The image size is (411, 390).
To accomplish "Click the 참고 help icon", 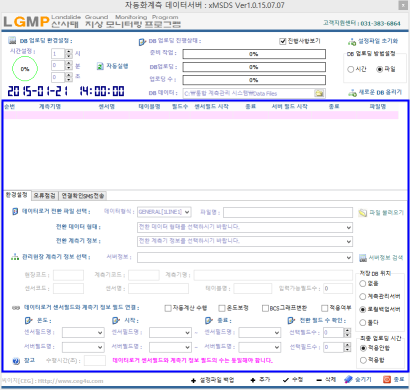I will coord(16,361).
